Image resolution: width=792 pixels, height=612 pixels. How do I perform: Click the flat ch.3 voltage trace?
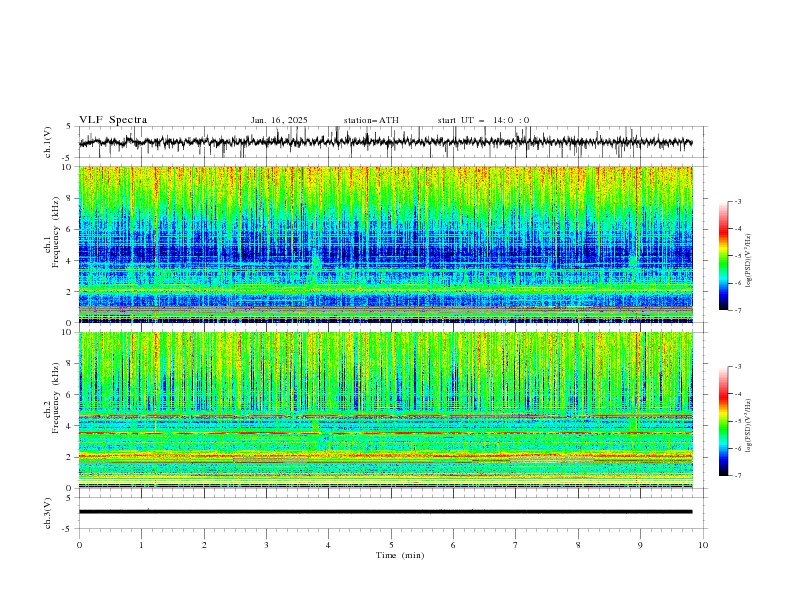click(385, 512)
